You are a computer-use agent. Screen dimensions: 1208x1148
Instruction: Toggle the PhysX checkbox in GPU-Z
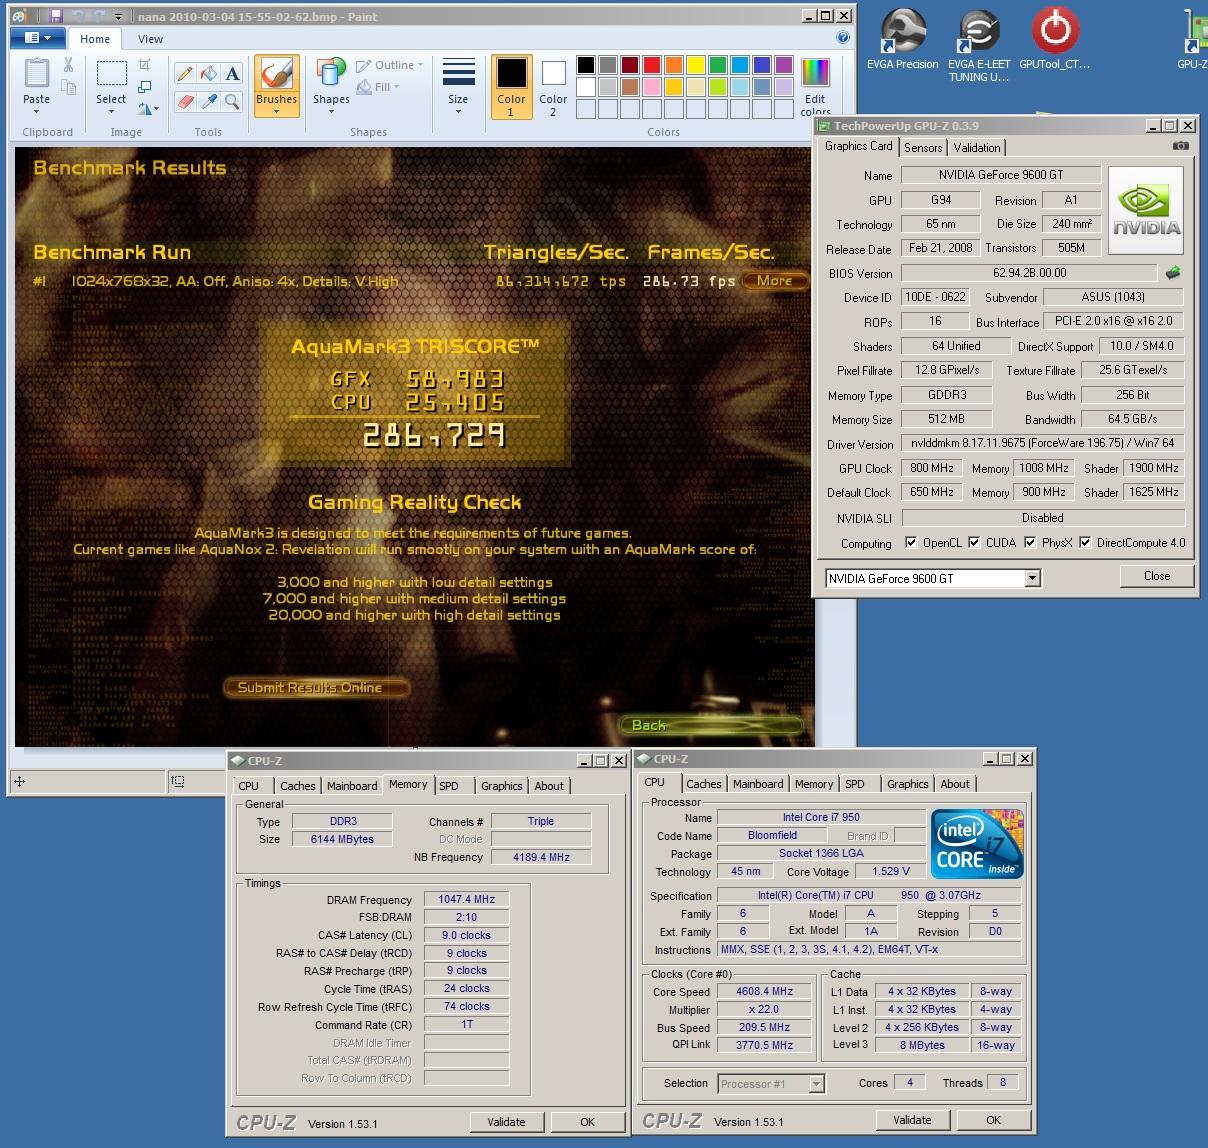tap(1030, 543)
